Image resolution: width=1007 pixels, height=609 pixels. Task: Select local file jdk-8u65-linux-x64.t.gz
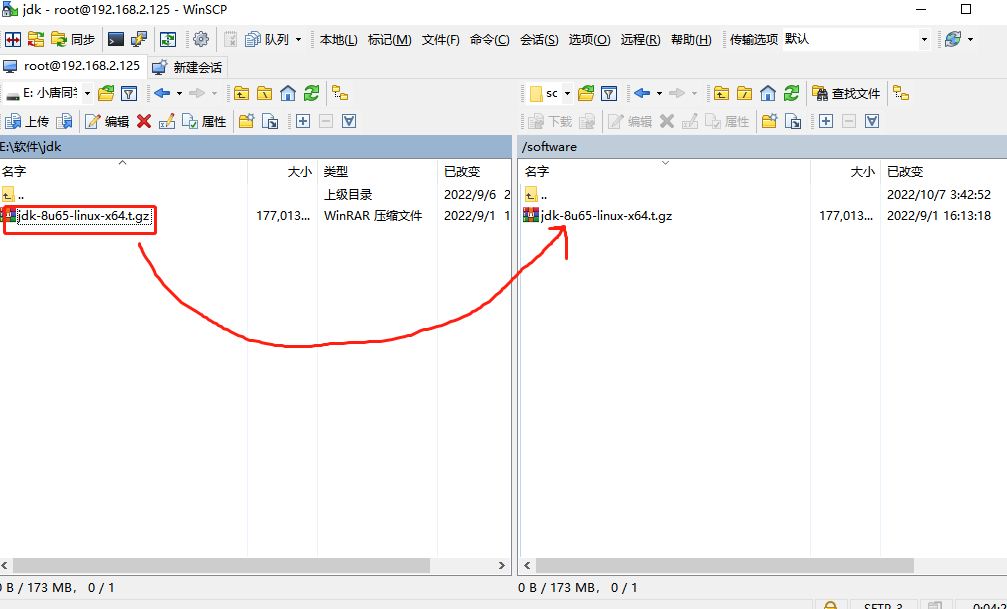click(84, 216)
